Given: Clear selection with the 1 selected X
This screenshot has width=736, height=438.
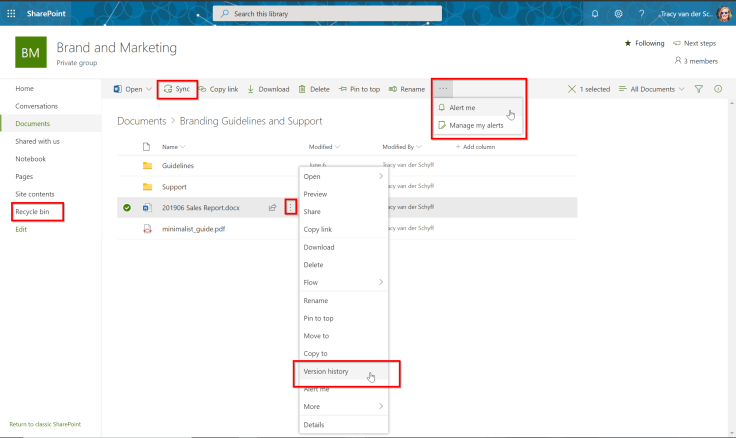Looking at the screenshot, I should [572, 89].
